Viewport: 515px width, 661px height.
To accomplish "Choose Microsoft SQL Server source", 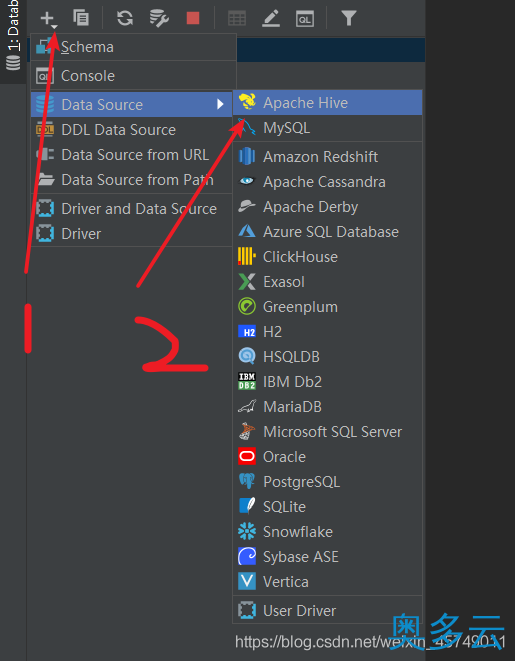I will (327, 432).
